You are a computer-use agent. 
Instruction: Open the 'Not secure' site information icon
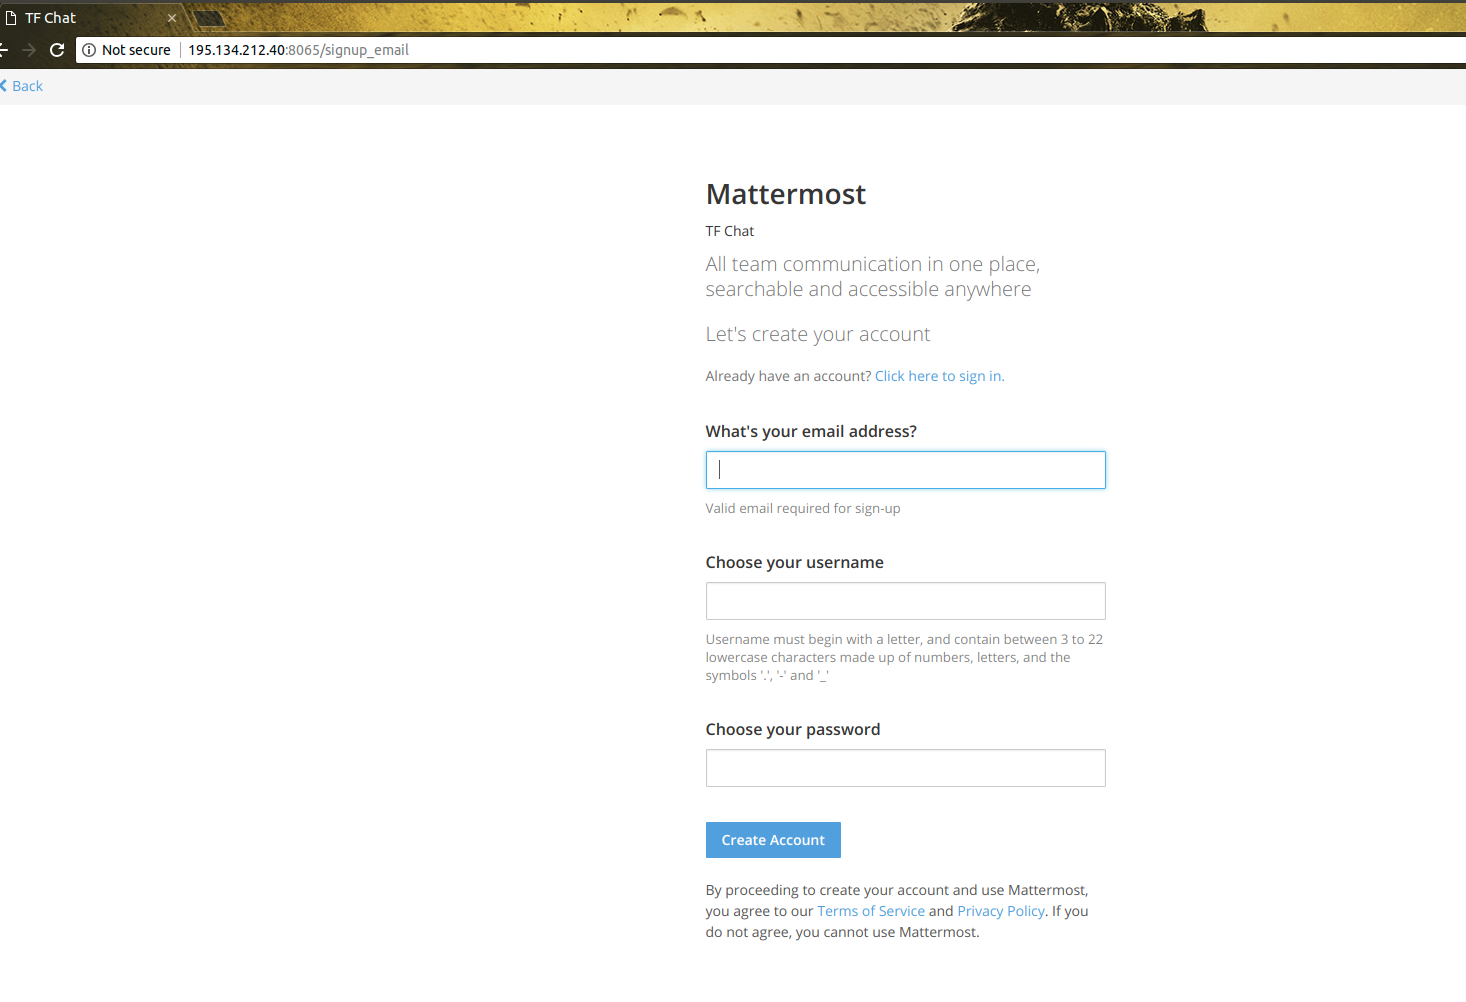pos(90,50)
